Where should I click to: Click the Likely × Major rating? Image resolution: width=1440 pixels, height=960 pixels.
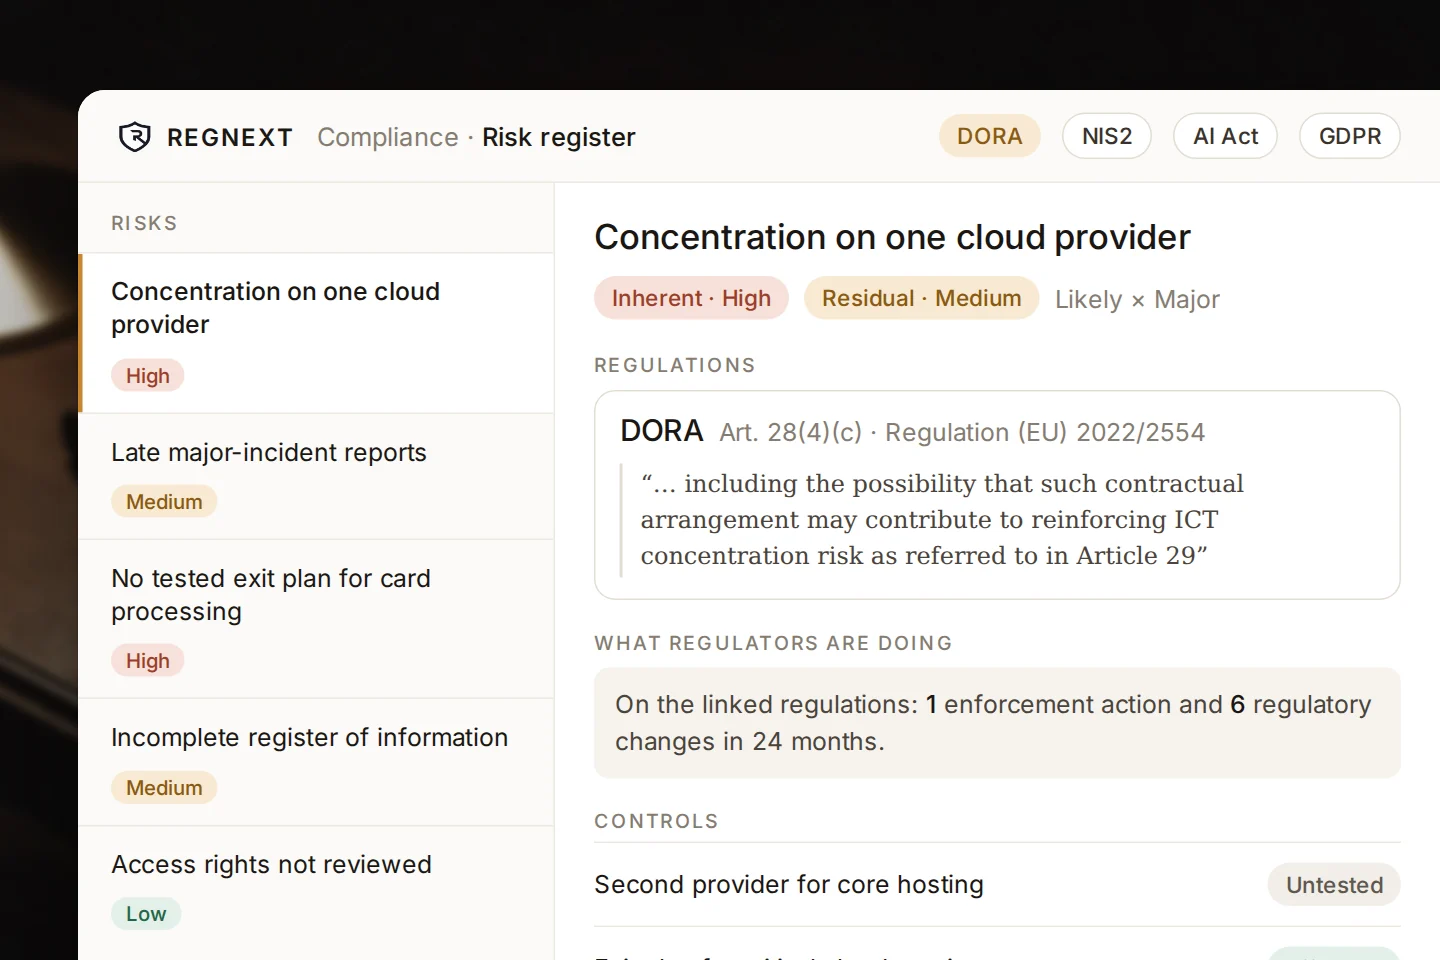click(x=1137, y=299)
